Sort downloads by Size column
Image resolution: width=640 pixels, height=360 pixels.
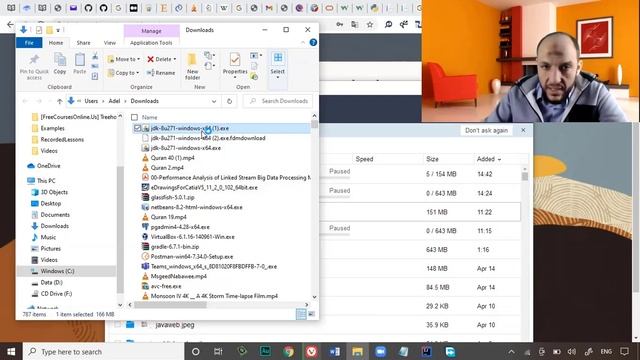[432, 159]
